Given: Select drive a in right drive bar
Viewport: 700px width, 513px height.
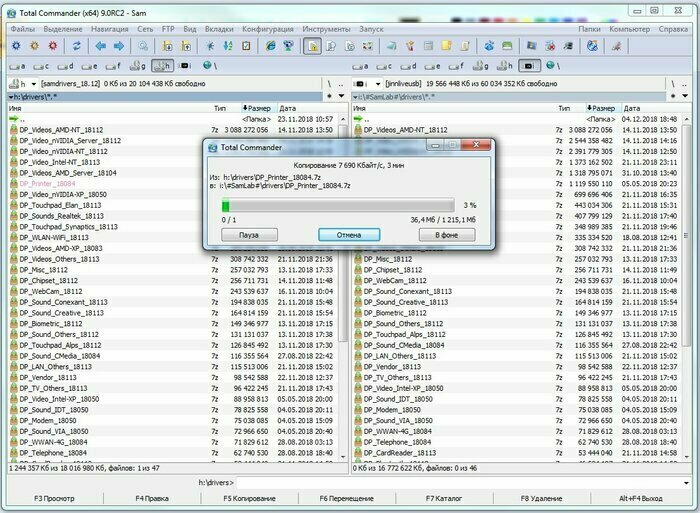Looking at the screenshot, I should pyautogui.click(x=360, y=66).
